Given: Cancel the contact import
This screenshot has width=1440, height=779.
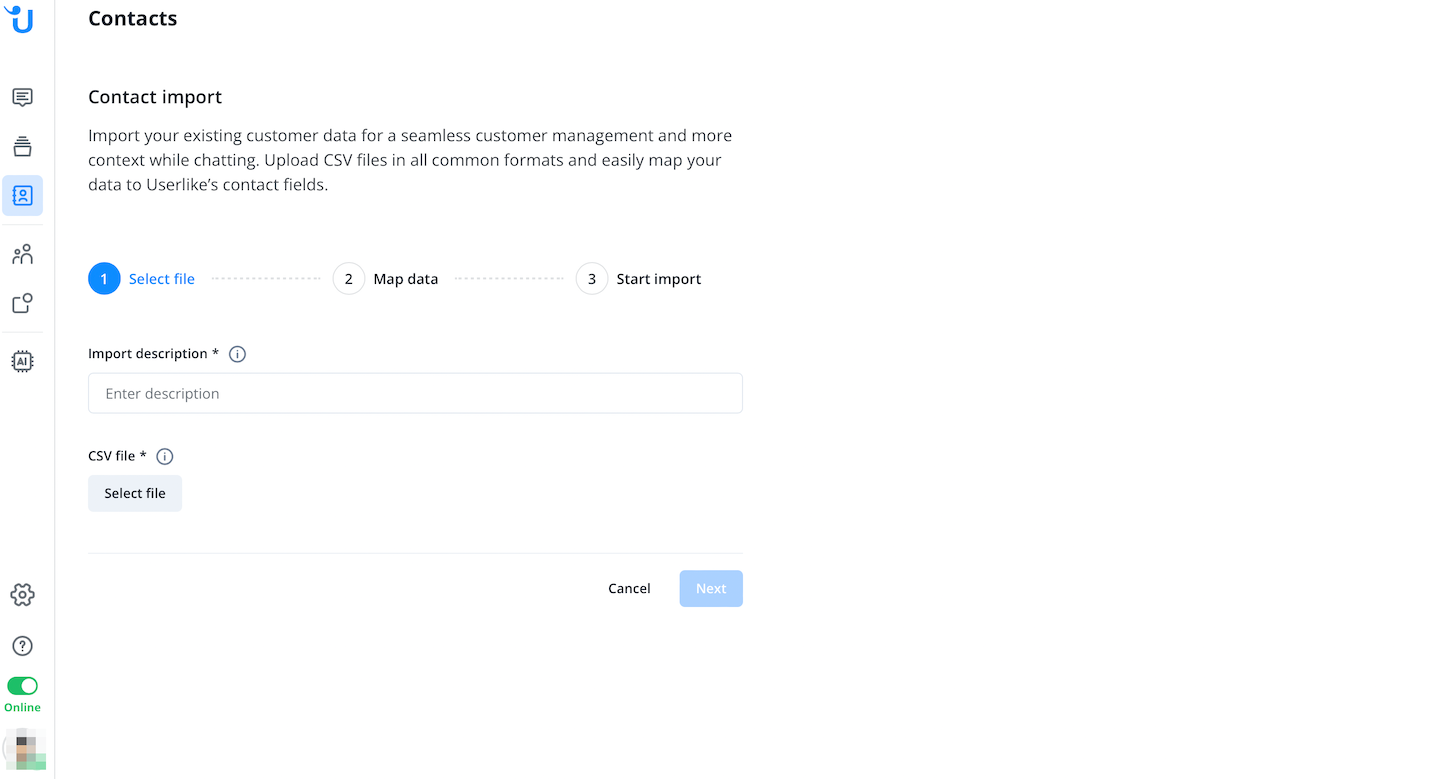Looking at the screenshot, I should pos(629,589).
